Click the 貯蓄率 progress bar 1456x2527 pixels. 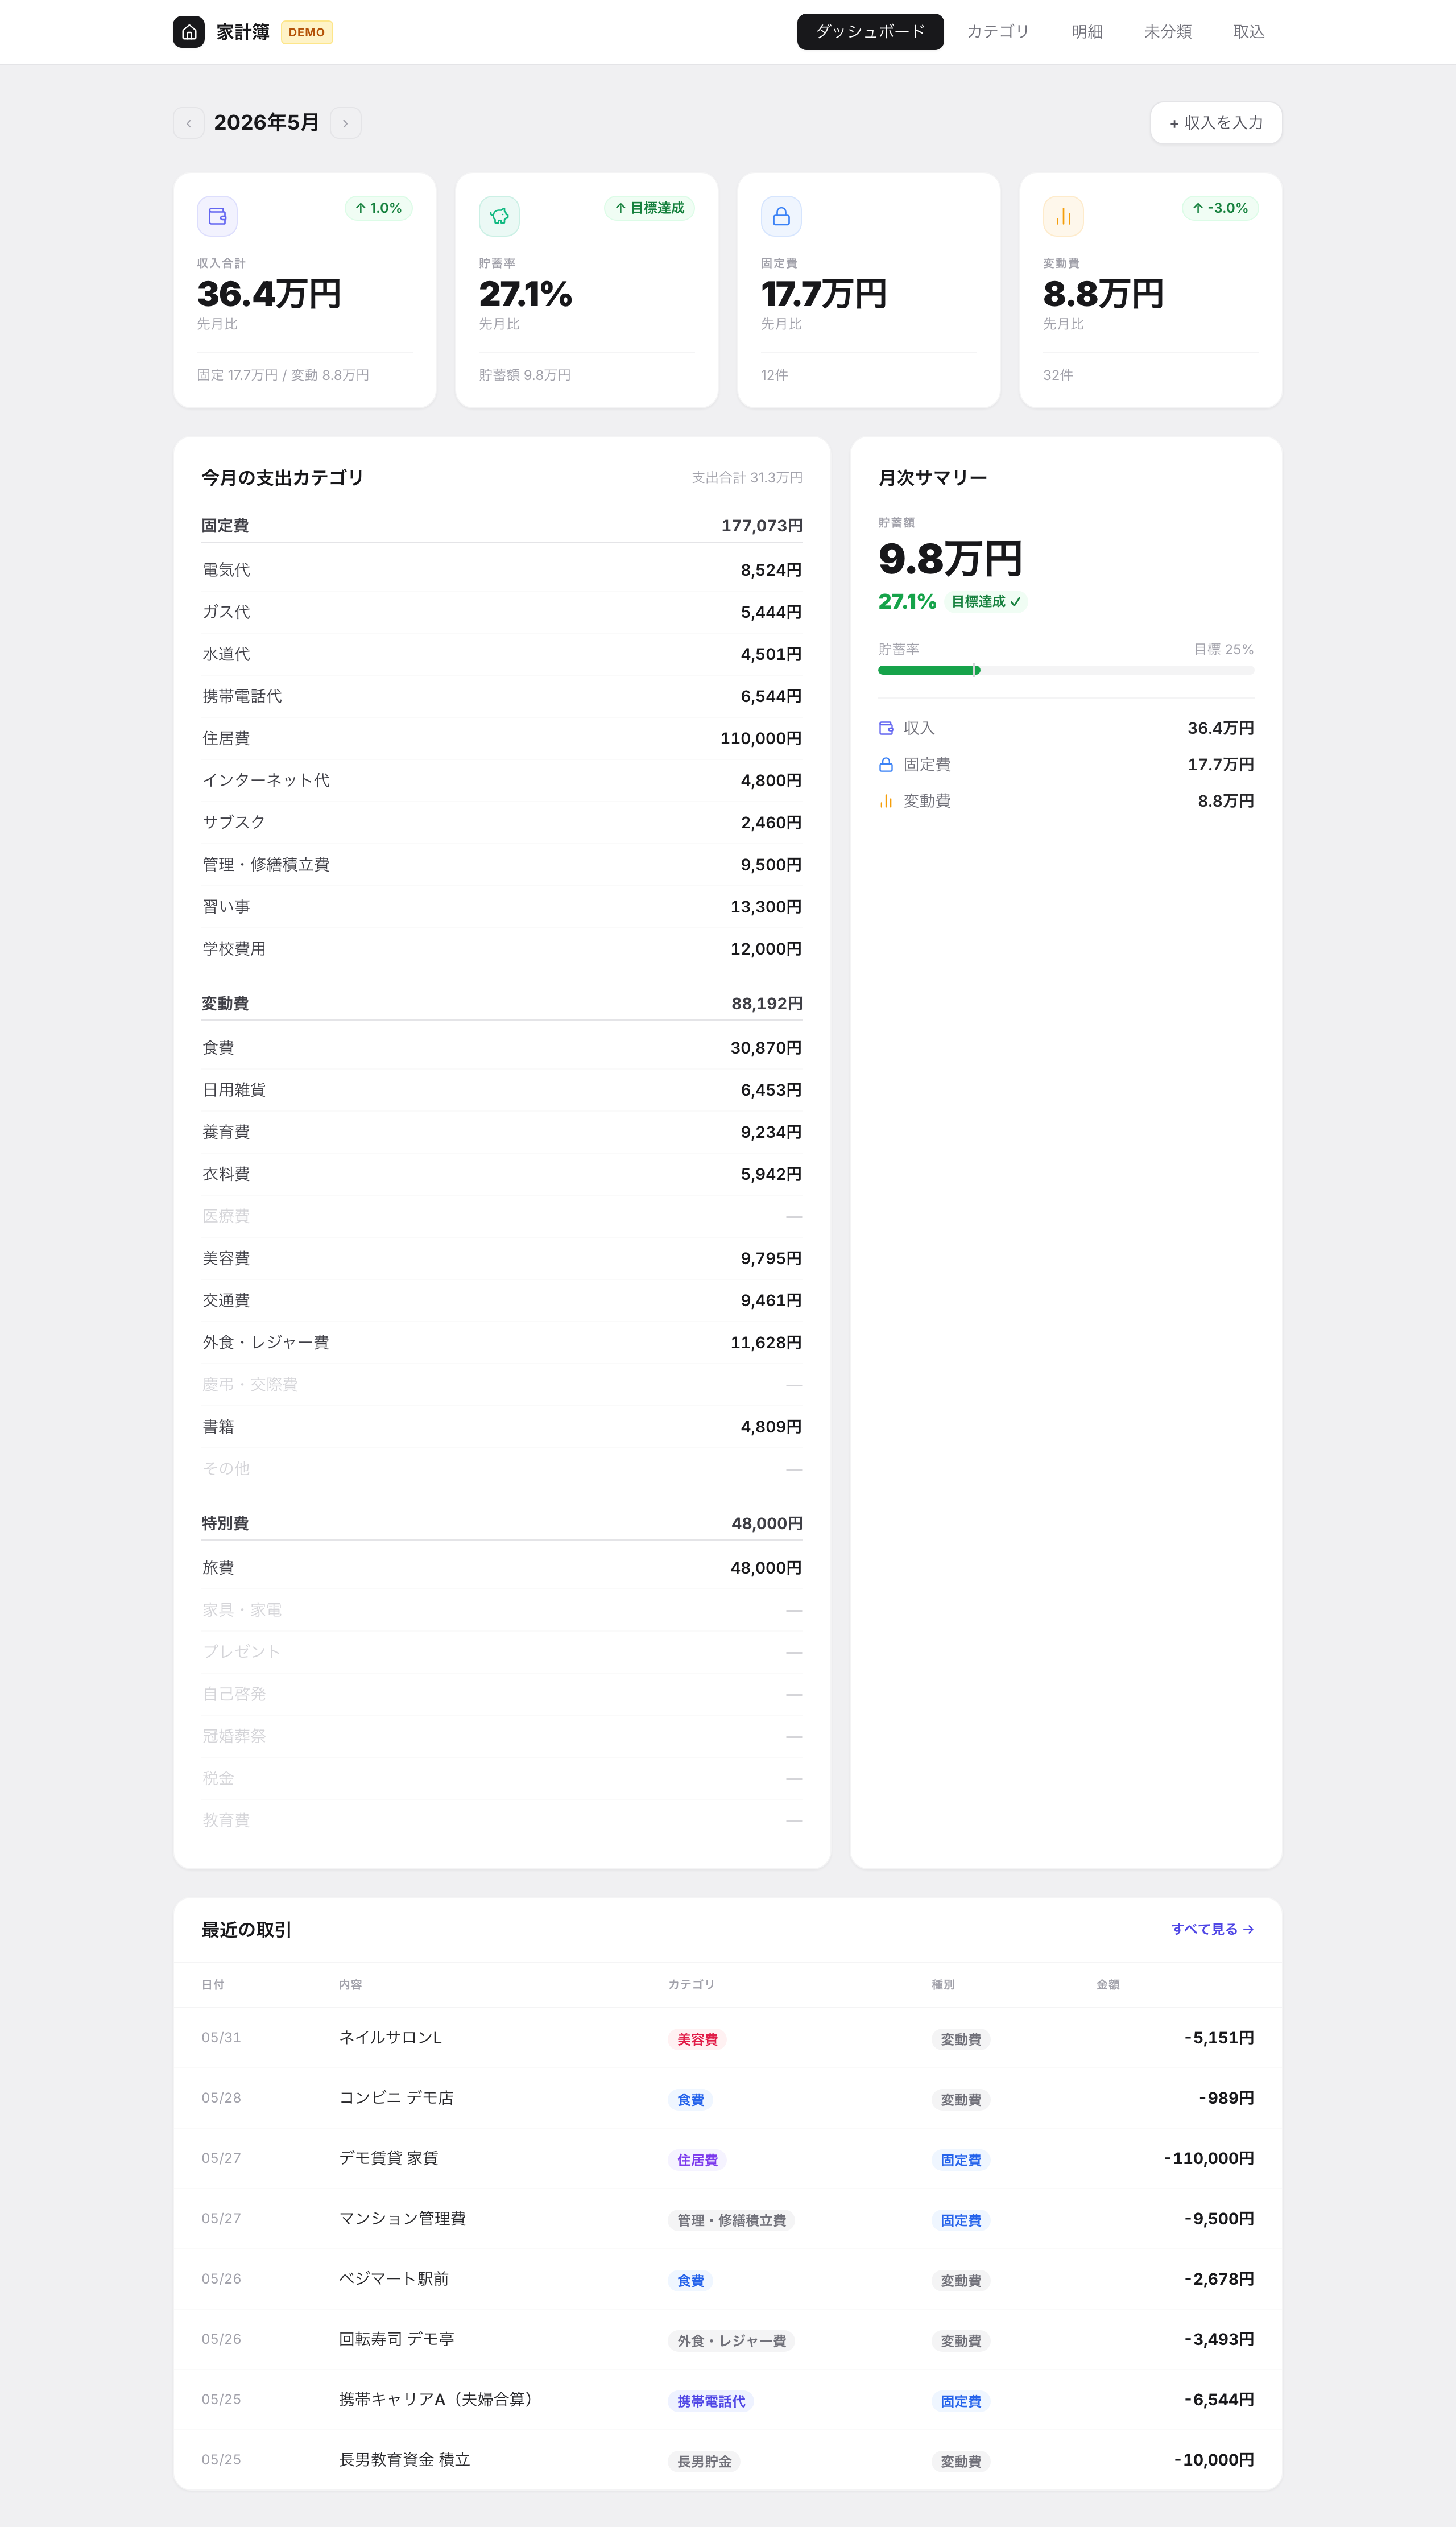pos(1066,670)
